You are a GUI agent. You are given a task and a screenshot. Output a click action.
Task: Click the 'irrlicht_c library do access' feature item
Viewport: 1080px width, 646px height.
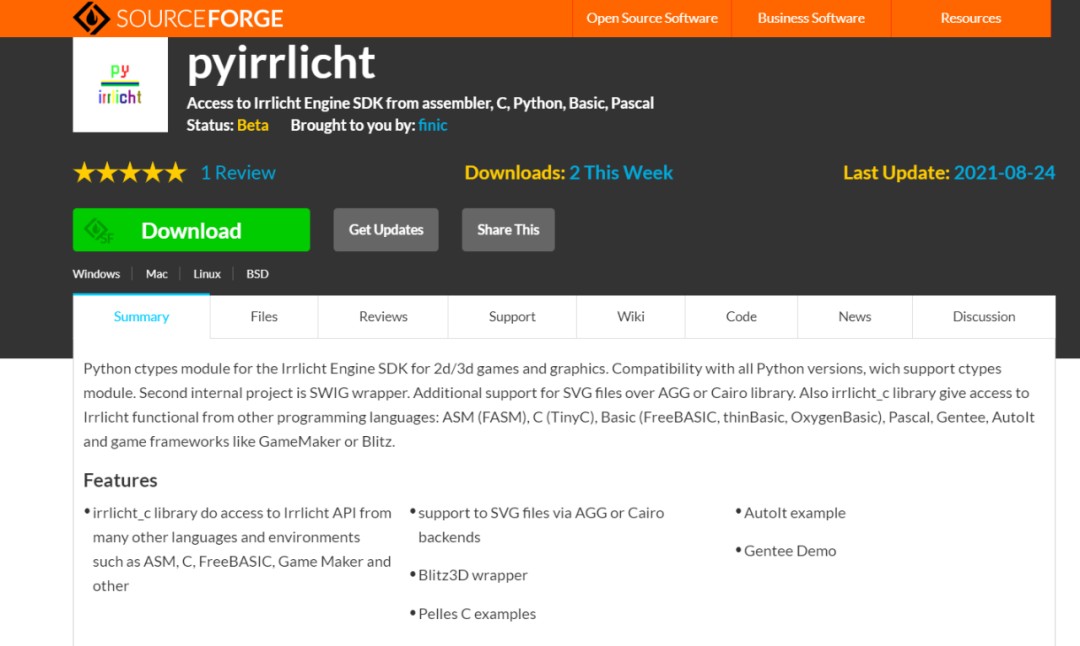[x=242, y=550]
